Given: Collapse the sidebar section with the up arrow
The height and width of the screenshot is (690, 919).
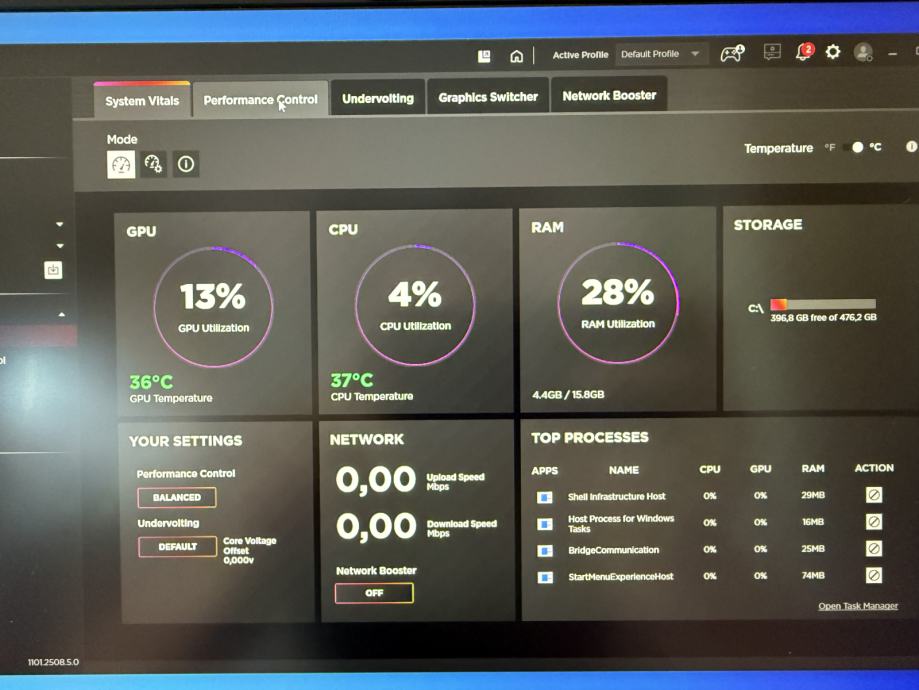Looking at the screenshot, I should point(60,314).
